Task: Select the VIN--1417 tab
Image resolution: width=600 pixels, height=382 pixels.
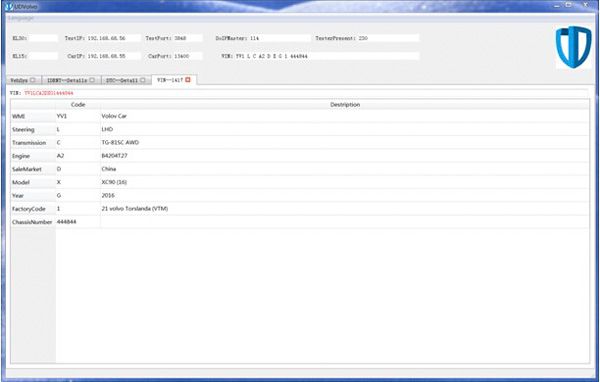Action: tap(174, 80)
